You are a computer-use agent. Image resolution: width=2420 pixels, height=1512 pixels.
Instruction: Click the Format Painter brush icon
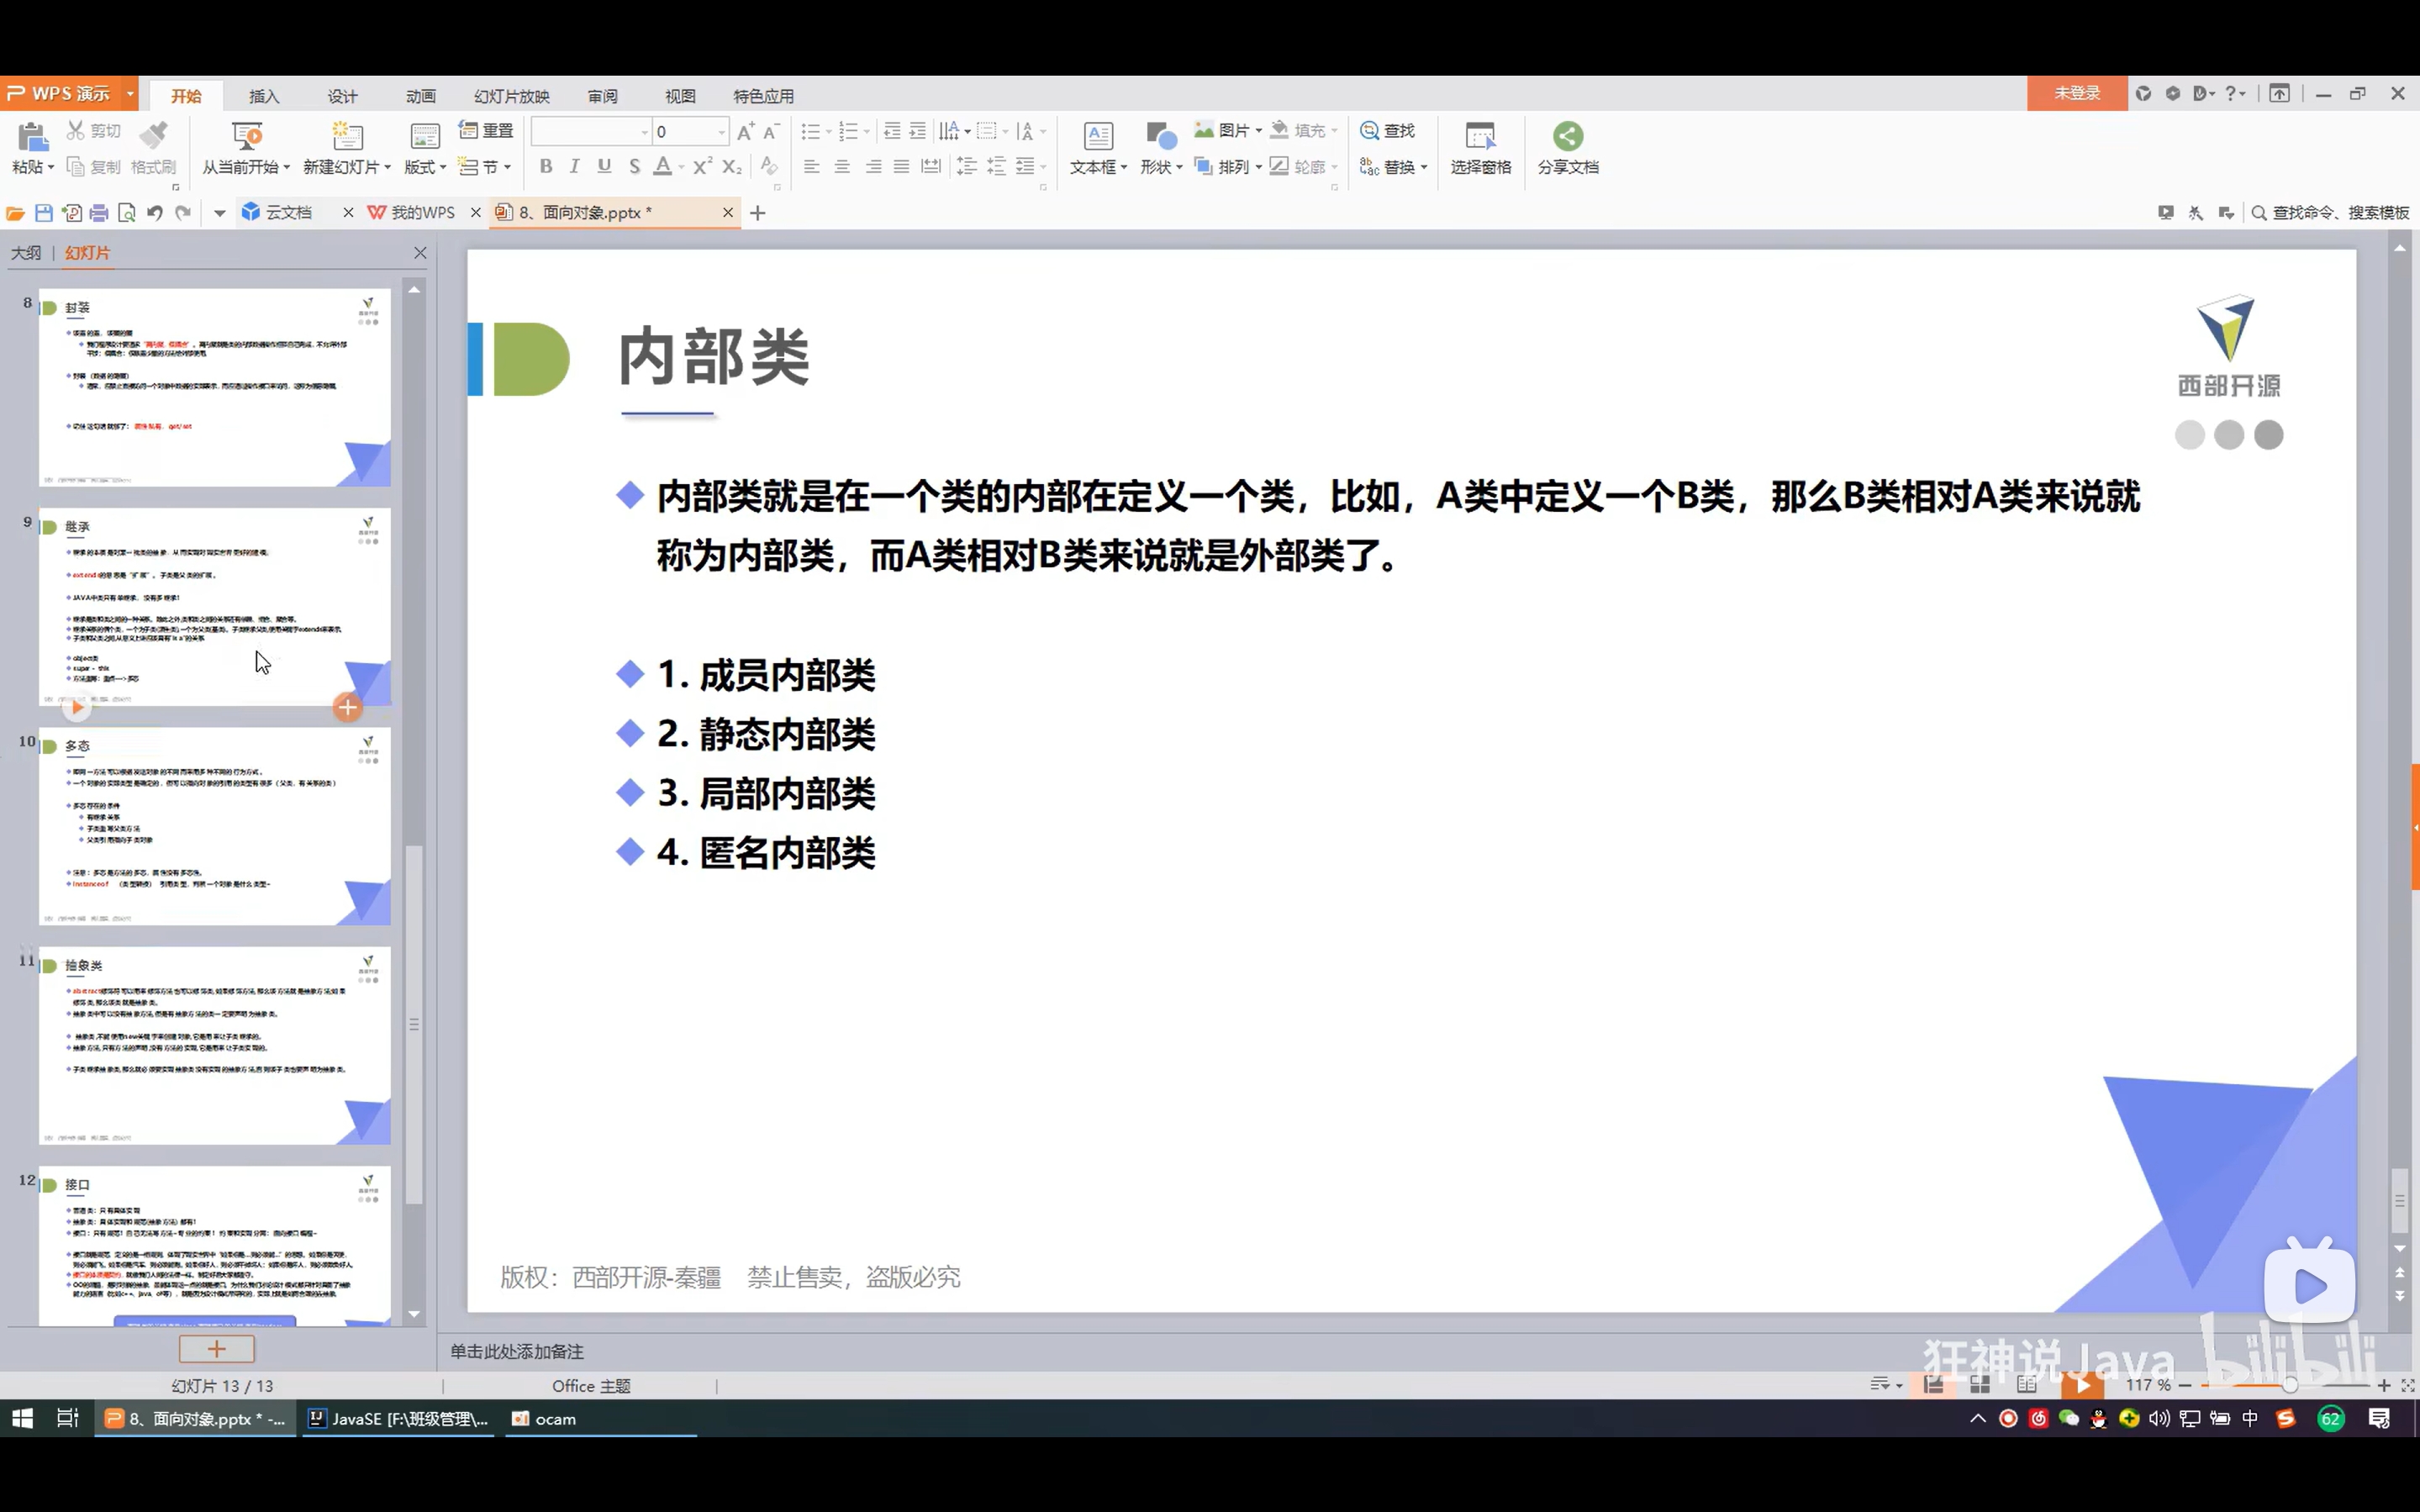pyautogui.click(x=154, y=134)
